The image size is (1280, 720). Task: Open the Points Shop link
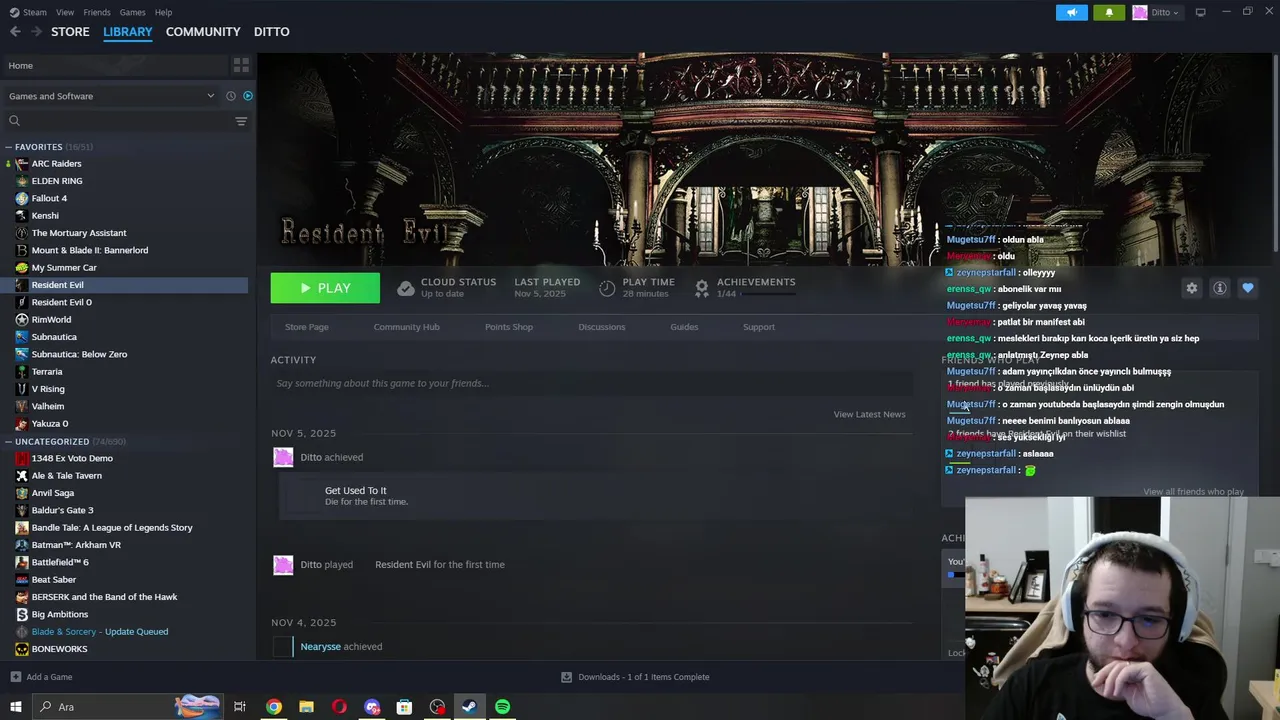coord(509,327)
